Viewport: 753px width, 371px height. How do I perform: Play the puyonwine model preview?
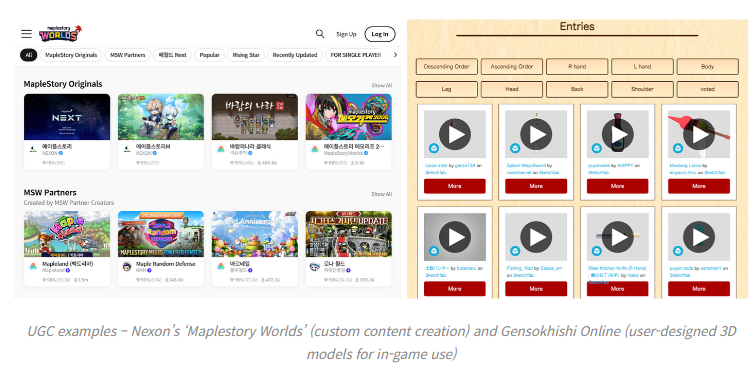click(x=618, y=134)
